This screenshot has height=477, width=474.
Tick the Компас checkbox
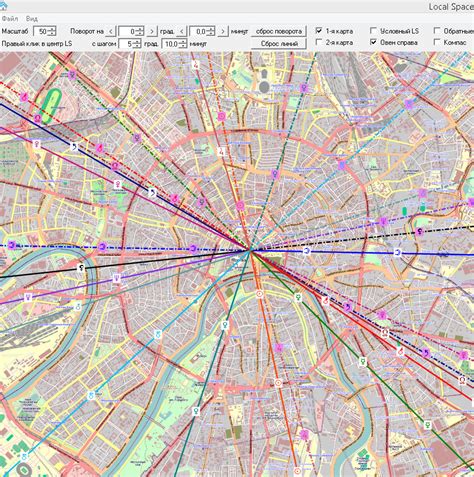point(437,42)
